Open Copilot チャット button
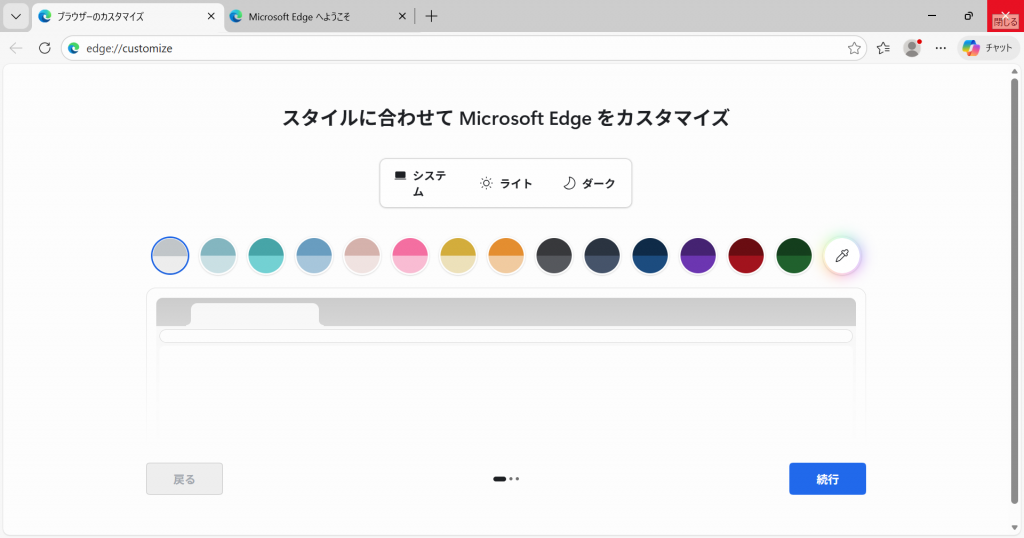This screenshot has height=538, width=1024. (x=988, y=48)
